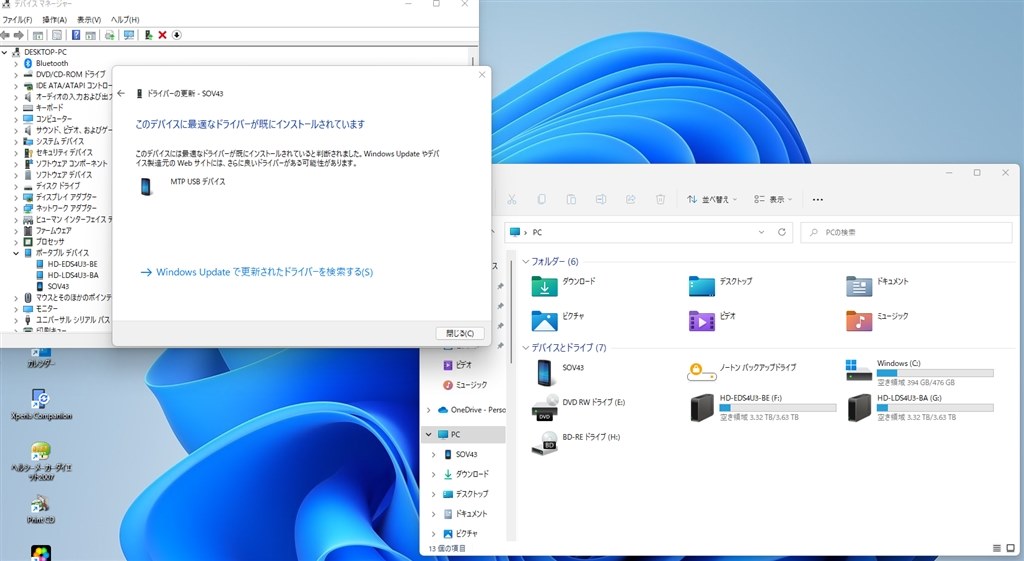1024x561 pixels.
Task: Expand the Bluetooth node in device tree
Action: 16,63
